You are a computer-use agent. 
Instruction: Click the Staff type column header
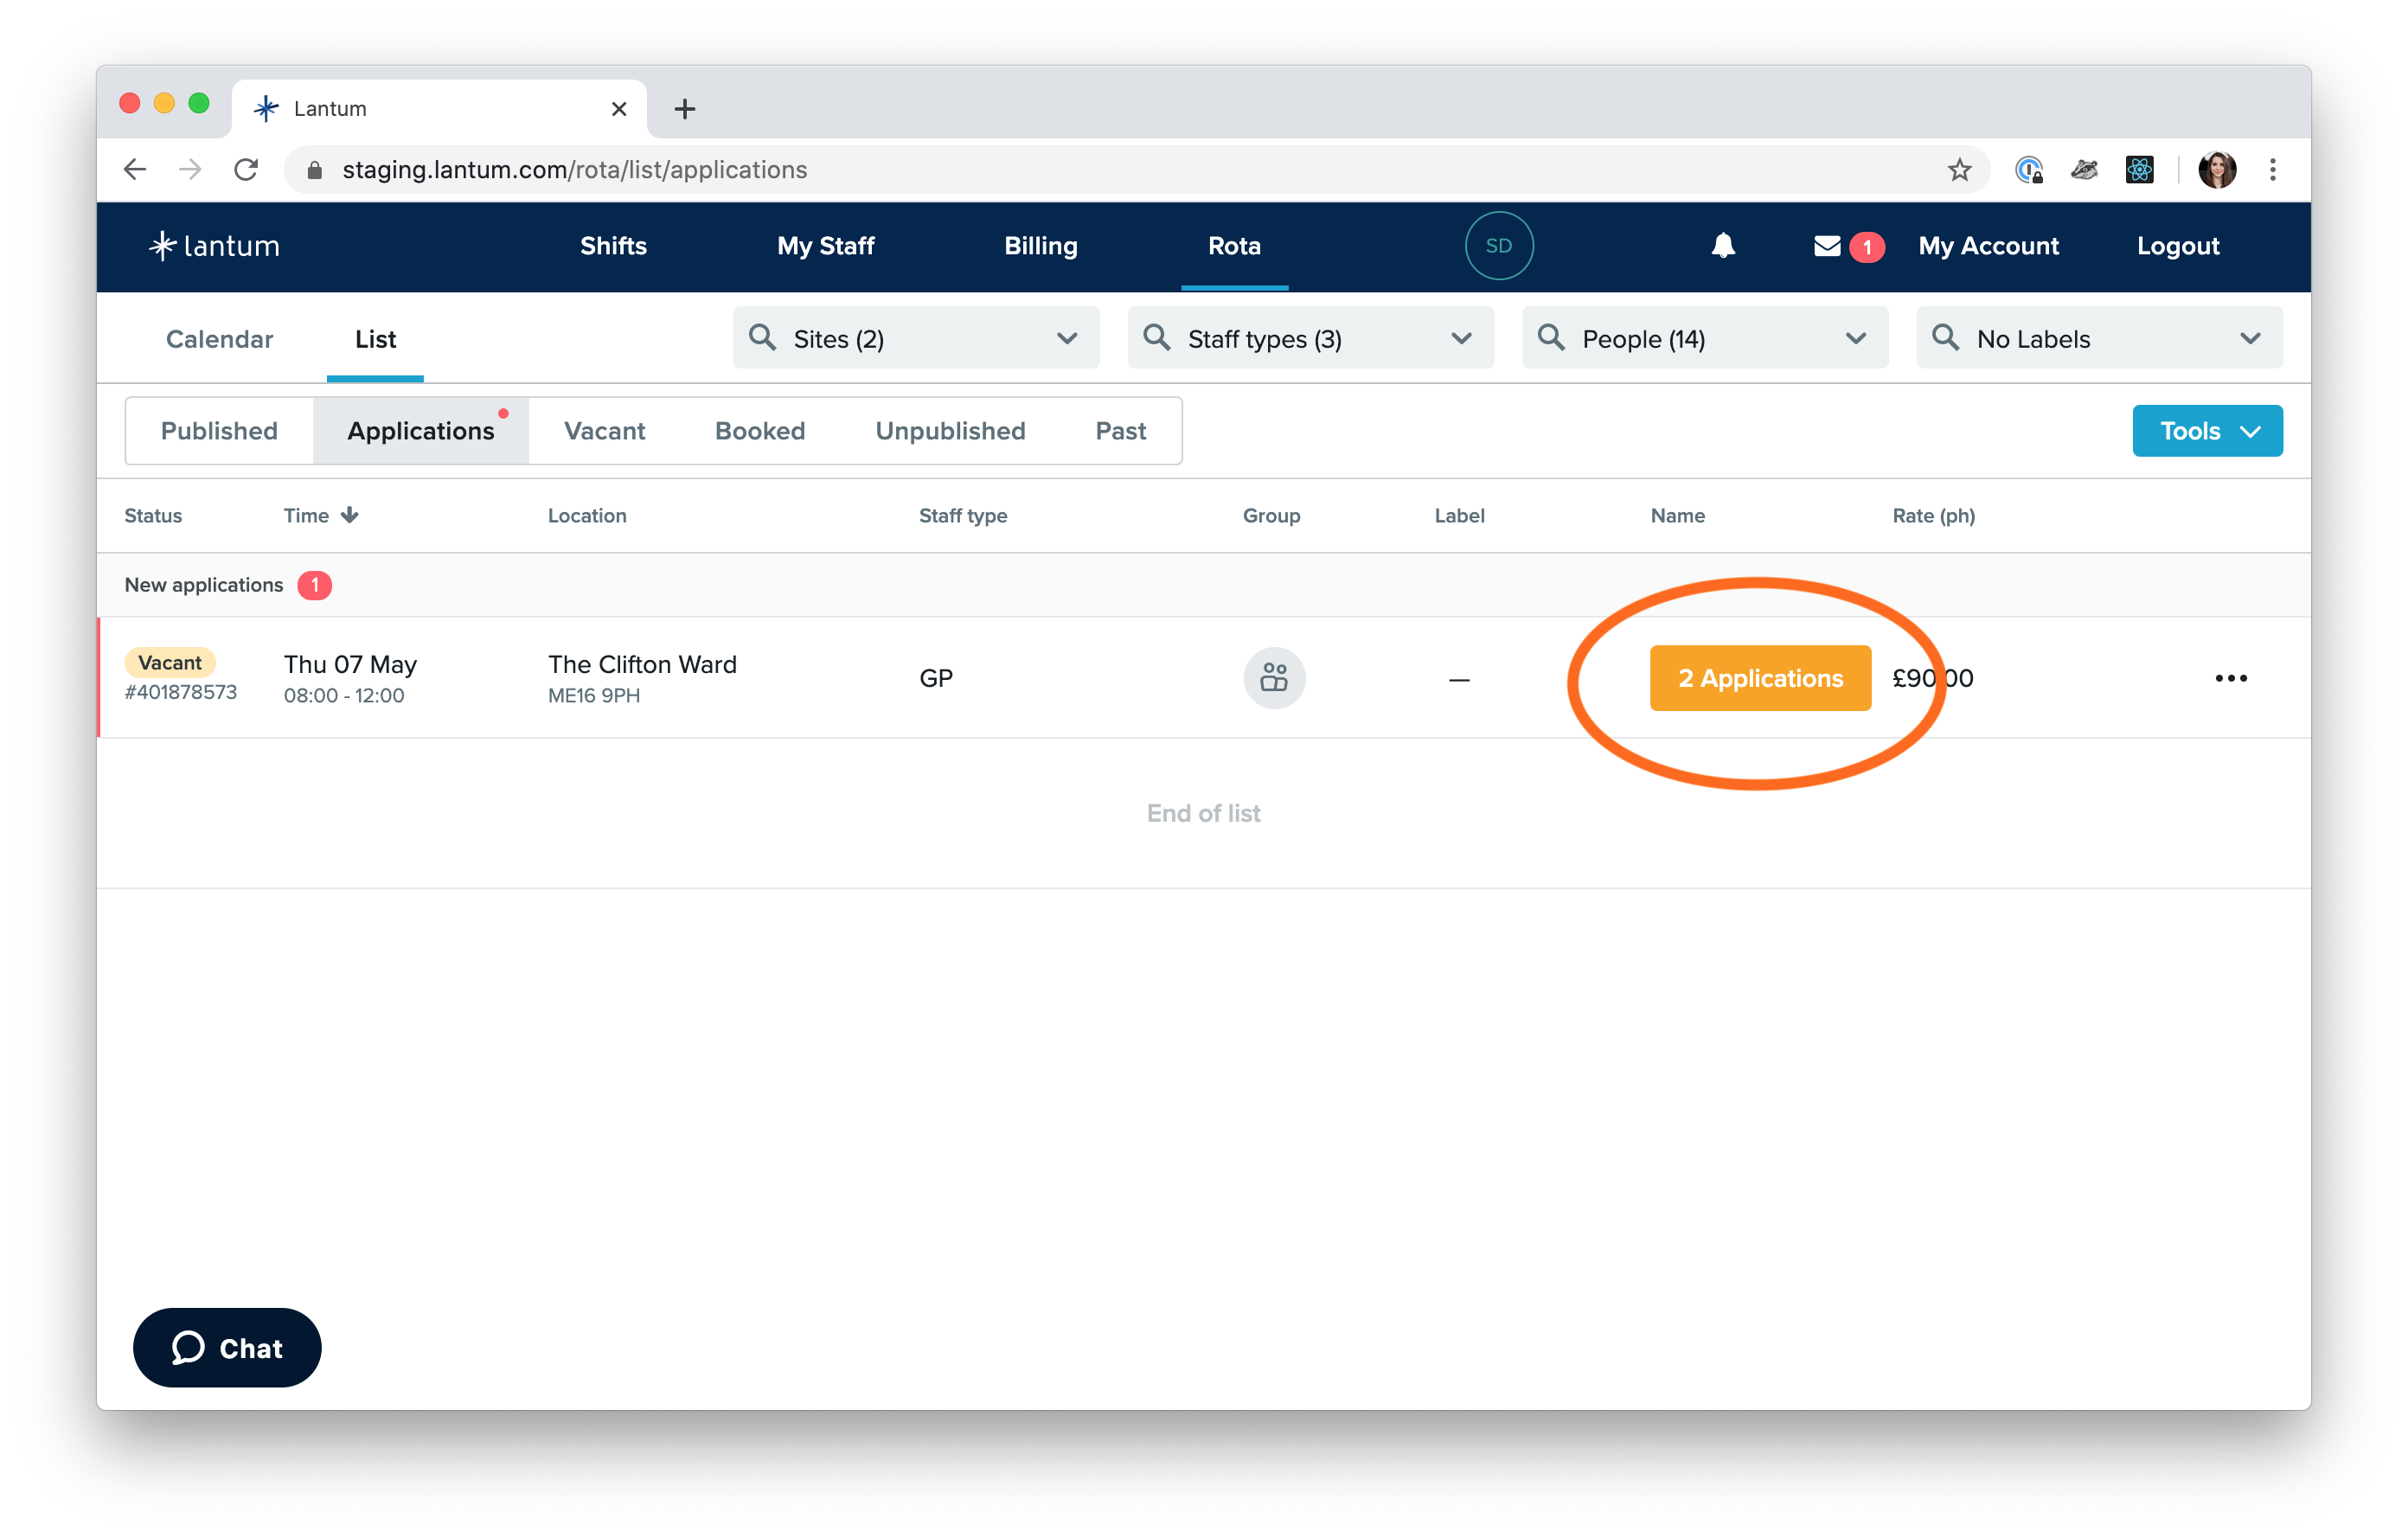click(963, 516)
